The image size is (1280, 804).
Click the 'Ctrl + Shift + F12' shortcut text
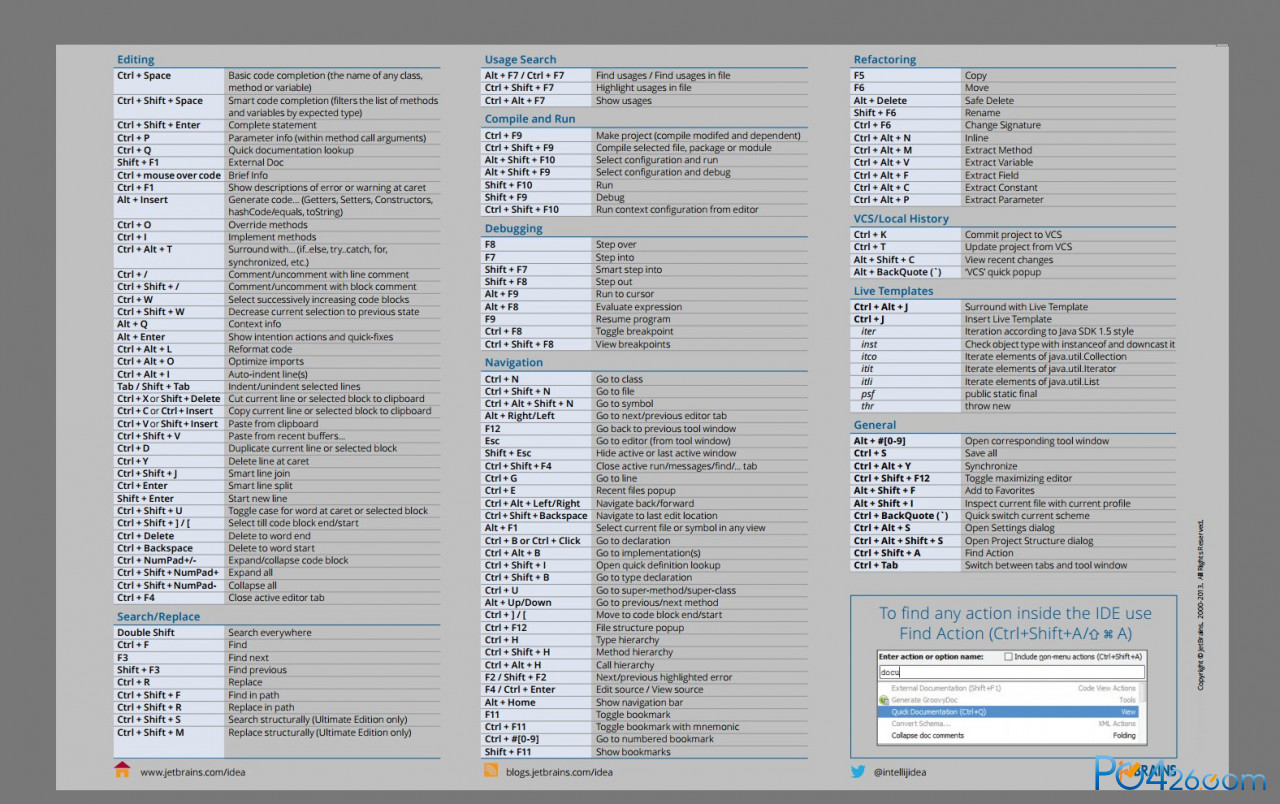[x=892, y=479]
